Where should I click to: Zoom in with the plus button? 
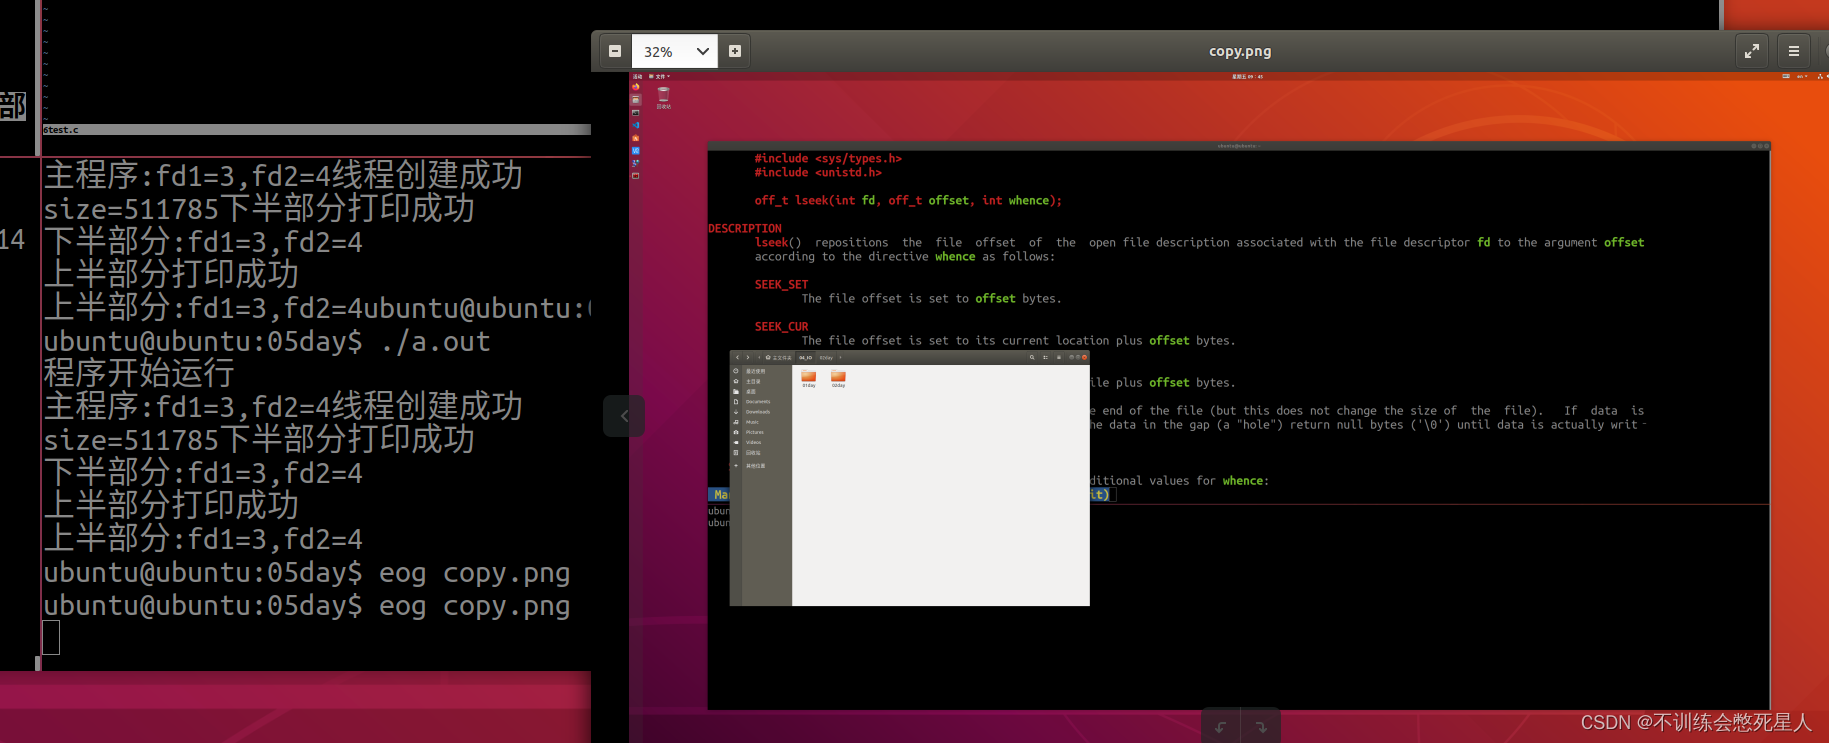tap(735, 51)
